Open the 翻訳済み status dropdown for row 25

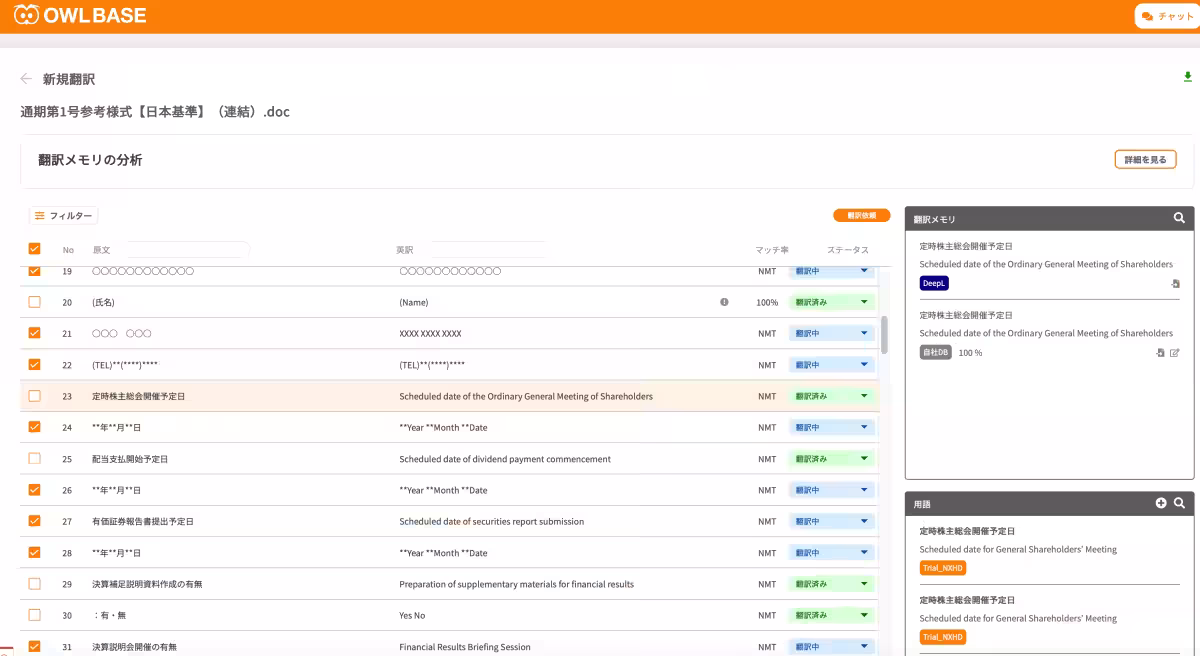point(831,459)
